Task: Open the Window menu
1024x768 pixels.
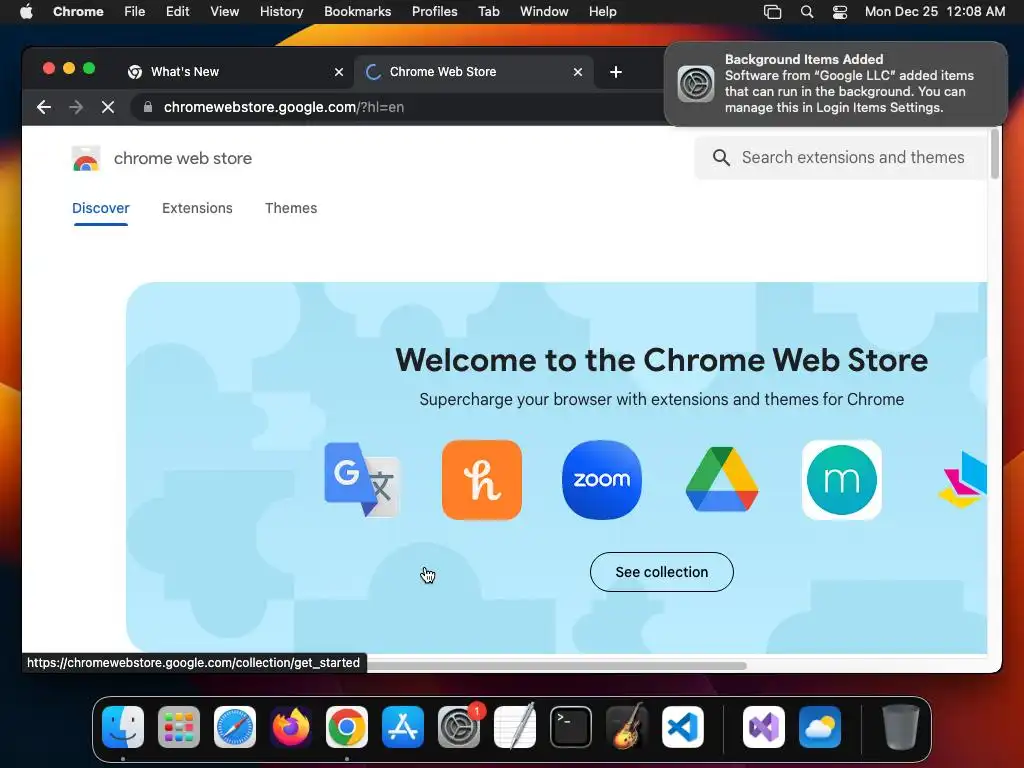Action: pyautogui.click(x=544, y=12)
